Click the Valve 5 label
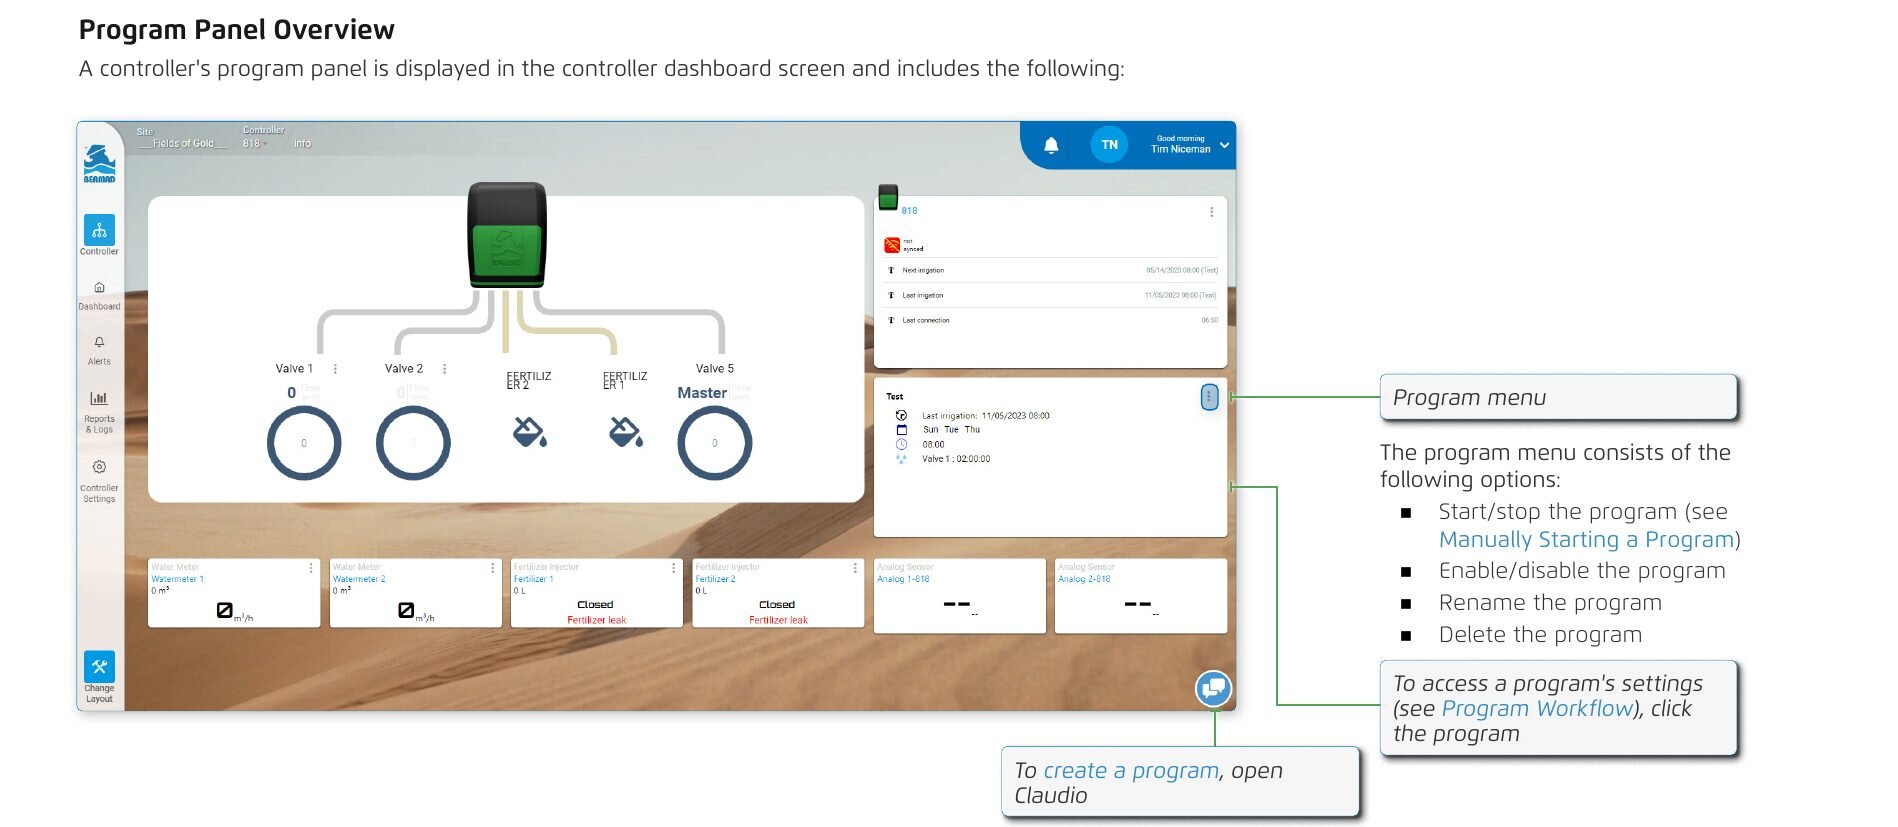Image resolution: width=1898 pixels, height=827 pixels. coord(715,369)
